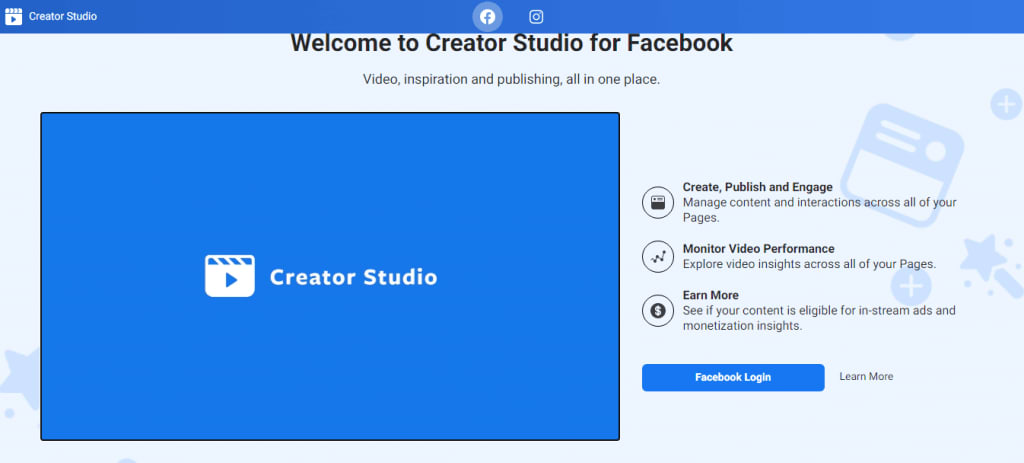This screenshot has width=1024, height=463.
Task: Switch to the Instagram platform tab icon
Action: coord(536,17)
